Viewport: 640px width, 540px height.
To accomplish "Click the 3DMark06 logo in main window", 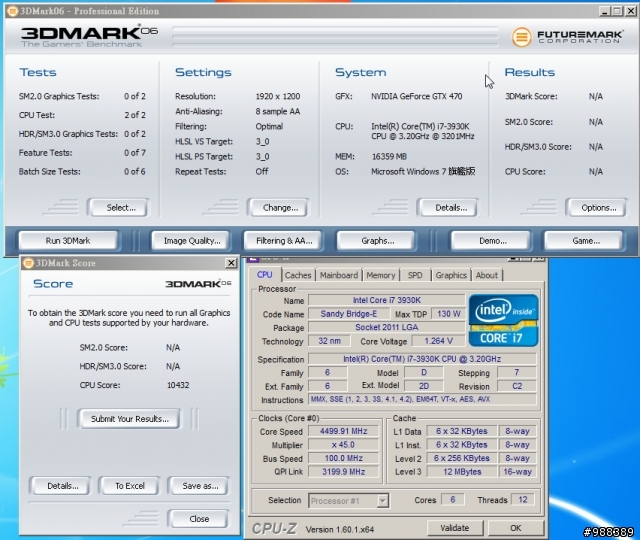I will [89, 36].
